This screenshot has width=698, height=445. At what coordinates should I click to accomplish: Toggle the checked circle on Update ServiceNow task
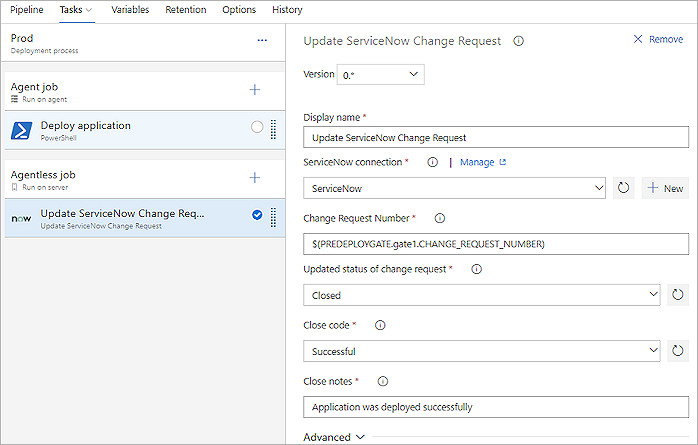click(x=257, y=215)
